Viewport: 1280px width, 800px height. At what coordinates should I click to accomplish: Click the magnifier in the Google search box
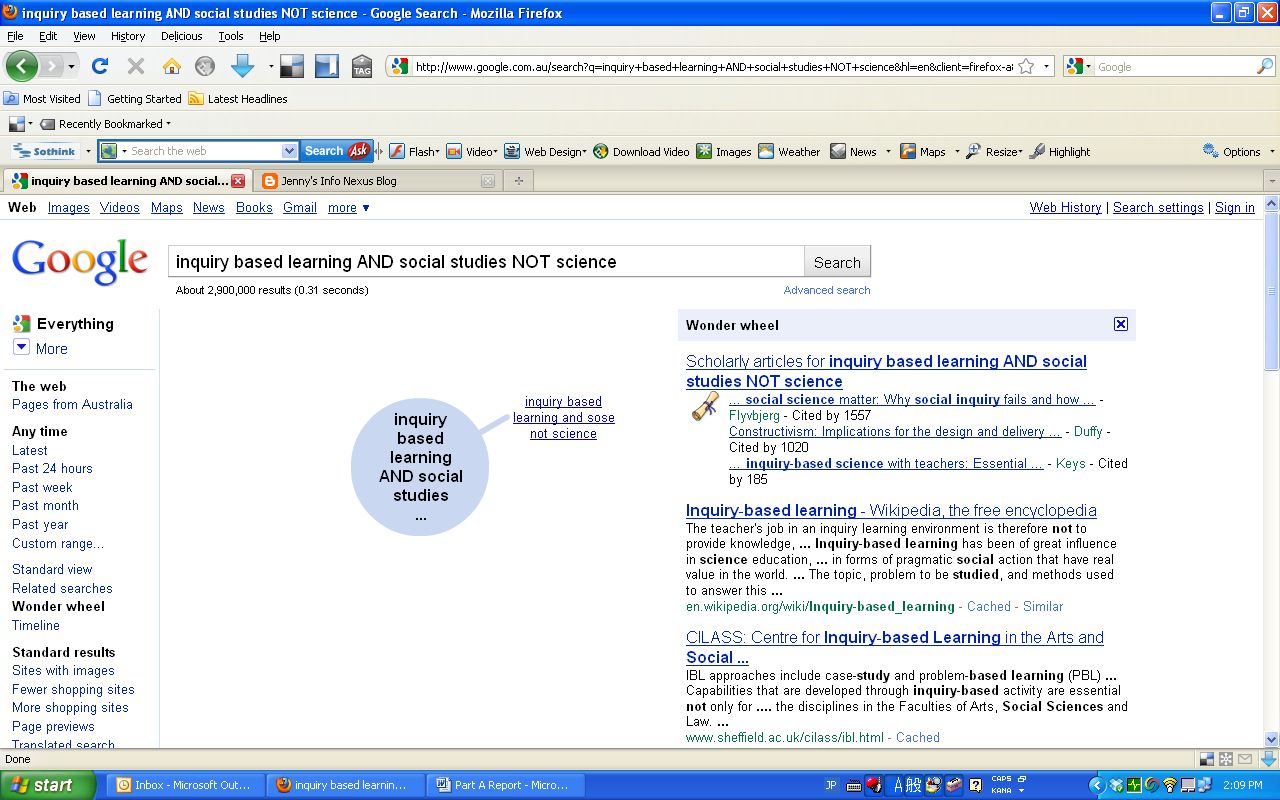click(1265, 67)
